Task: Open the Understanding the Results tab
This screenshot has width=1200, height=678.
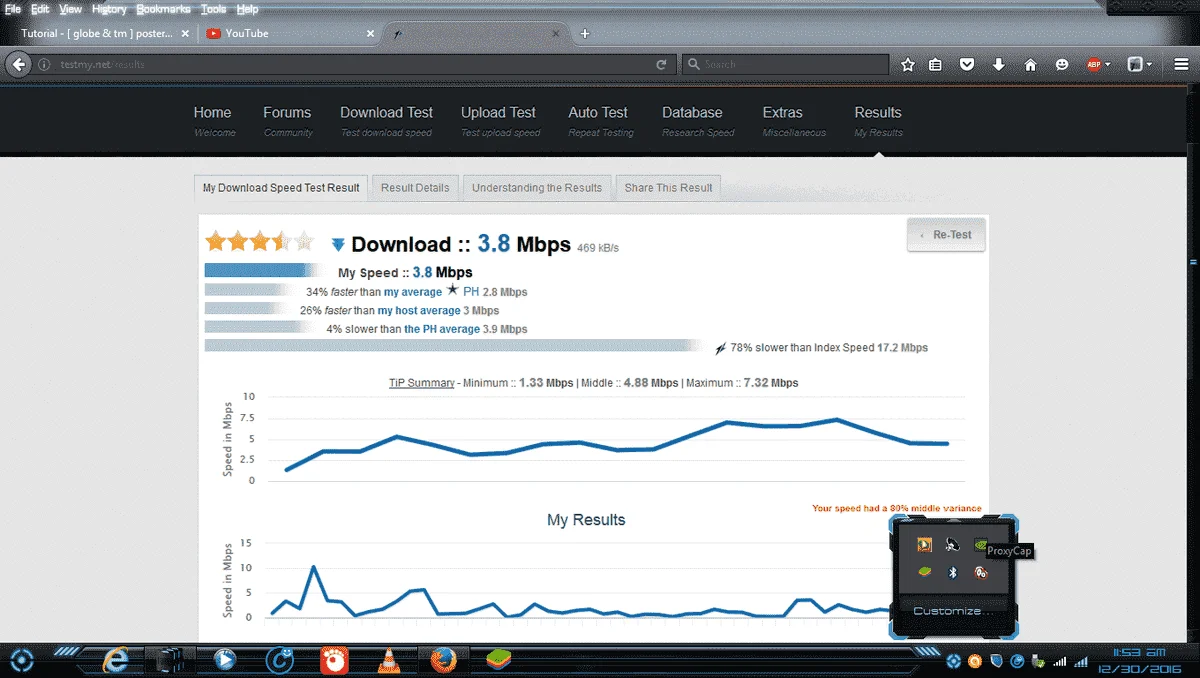Action: 537,187
